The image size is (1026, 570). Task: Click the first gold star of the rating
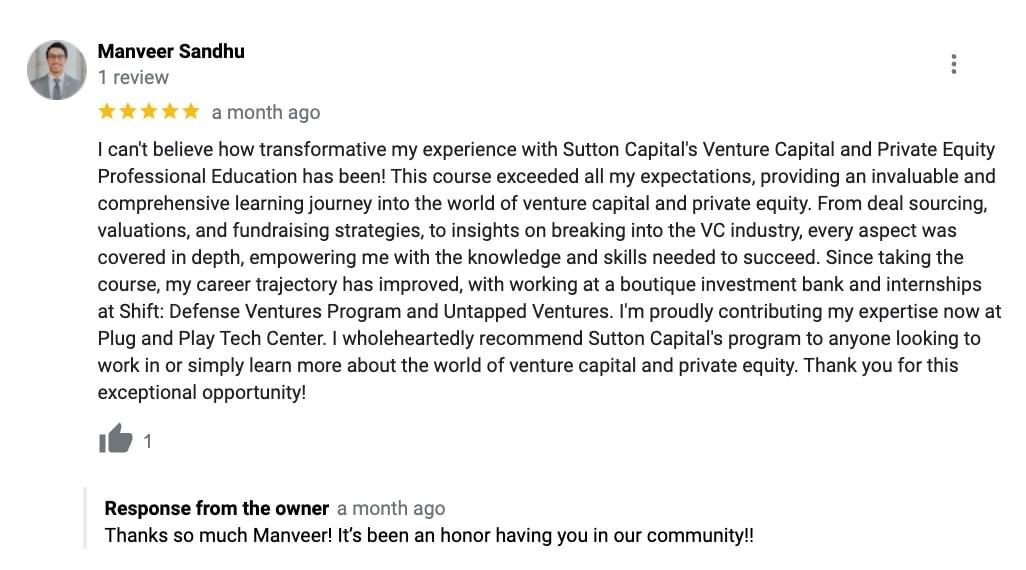click(107, 111)
